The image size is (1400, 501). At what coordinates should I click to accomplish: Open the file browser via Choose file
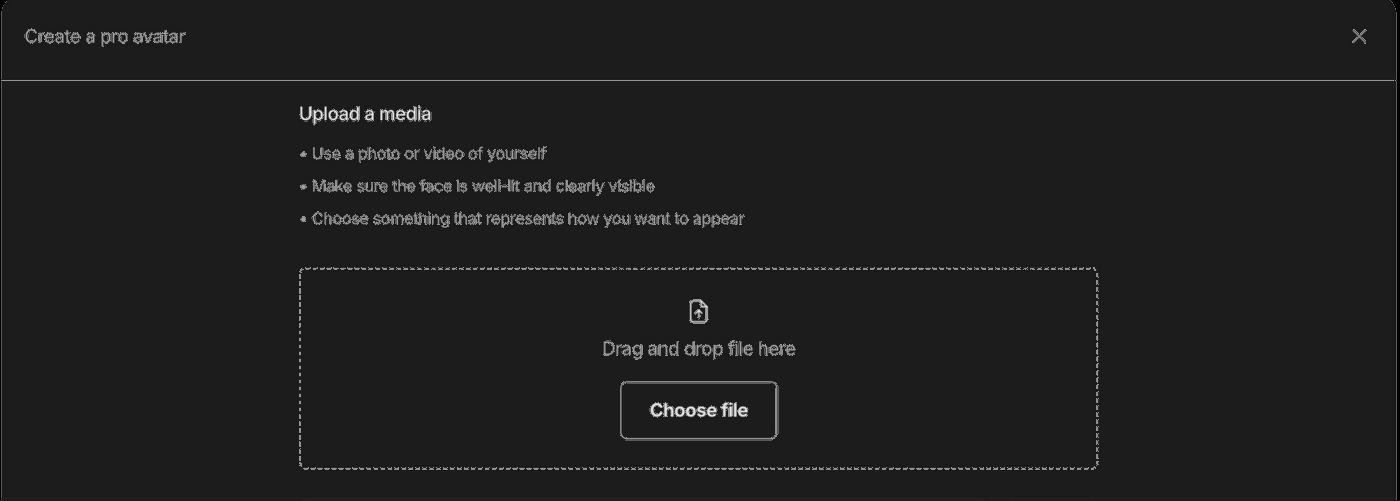[x=698, y=410]
